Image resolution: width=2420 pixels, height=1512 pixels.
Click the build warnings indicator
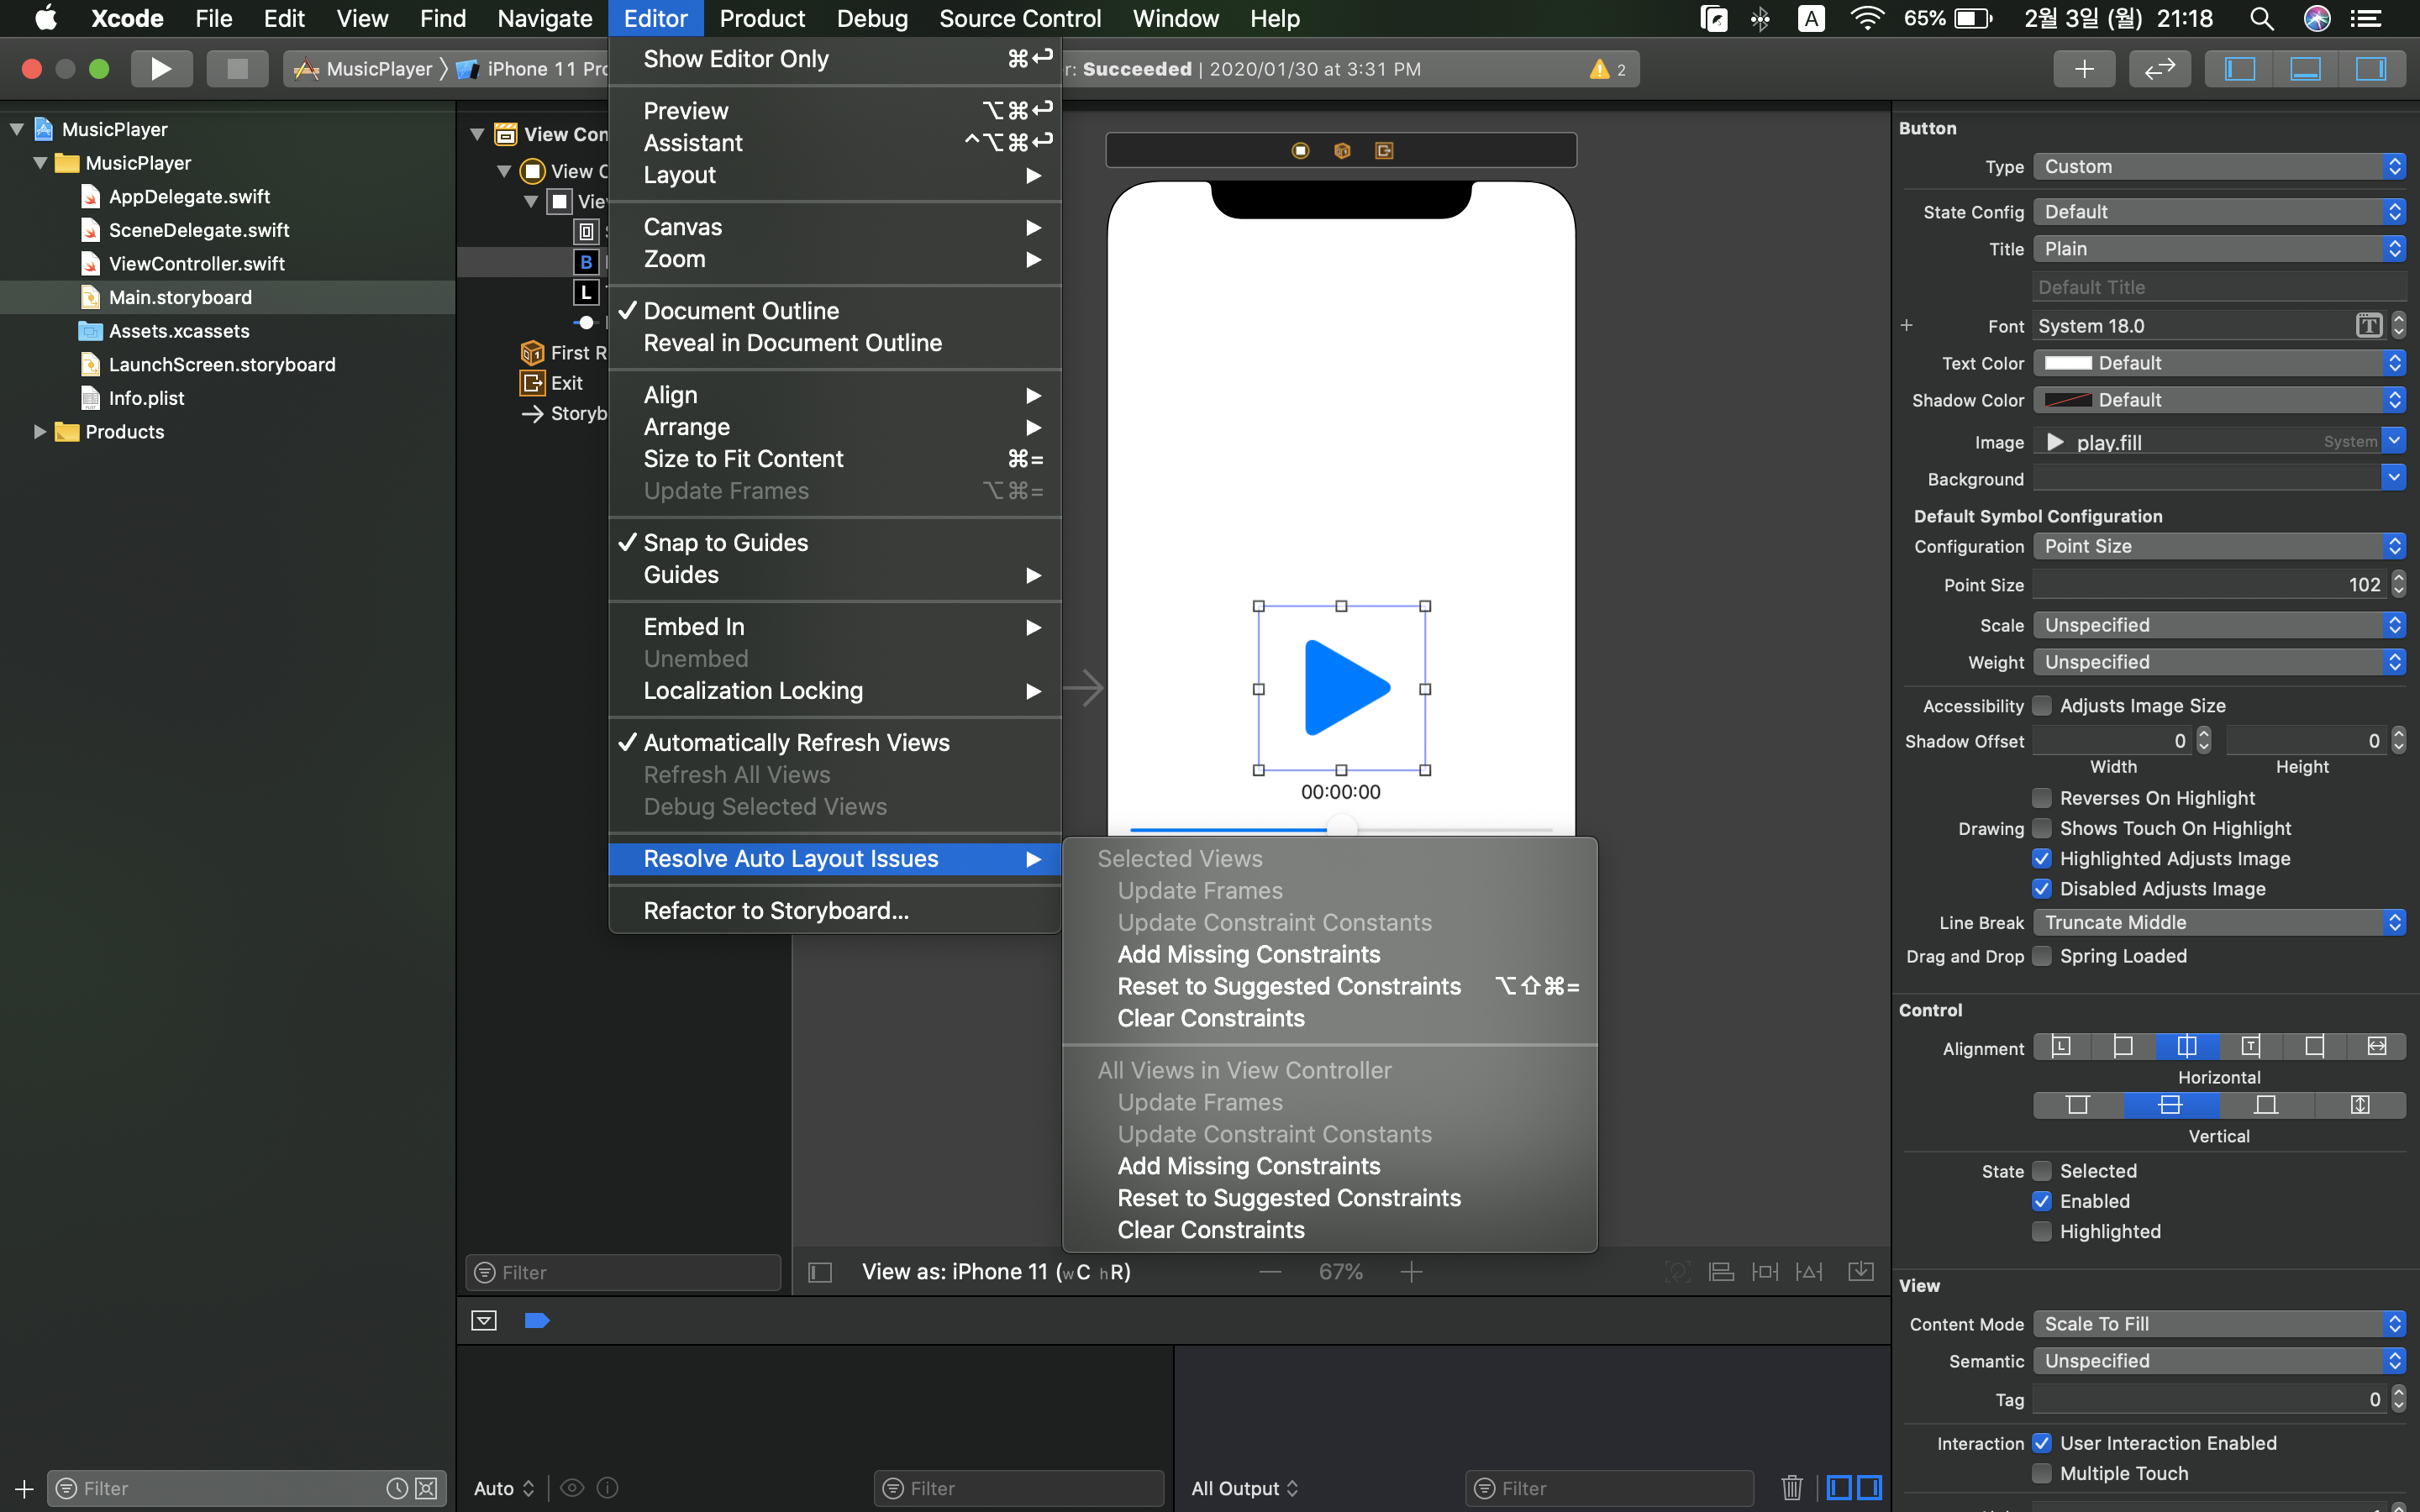[1607, 69]
